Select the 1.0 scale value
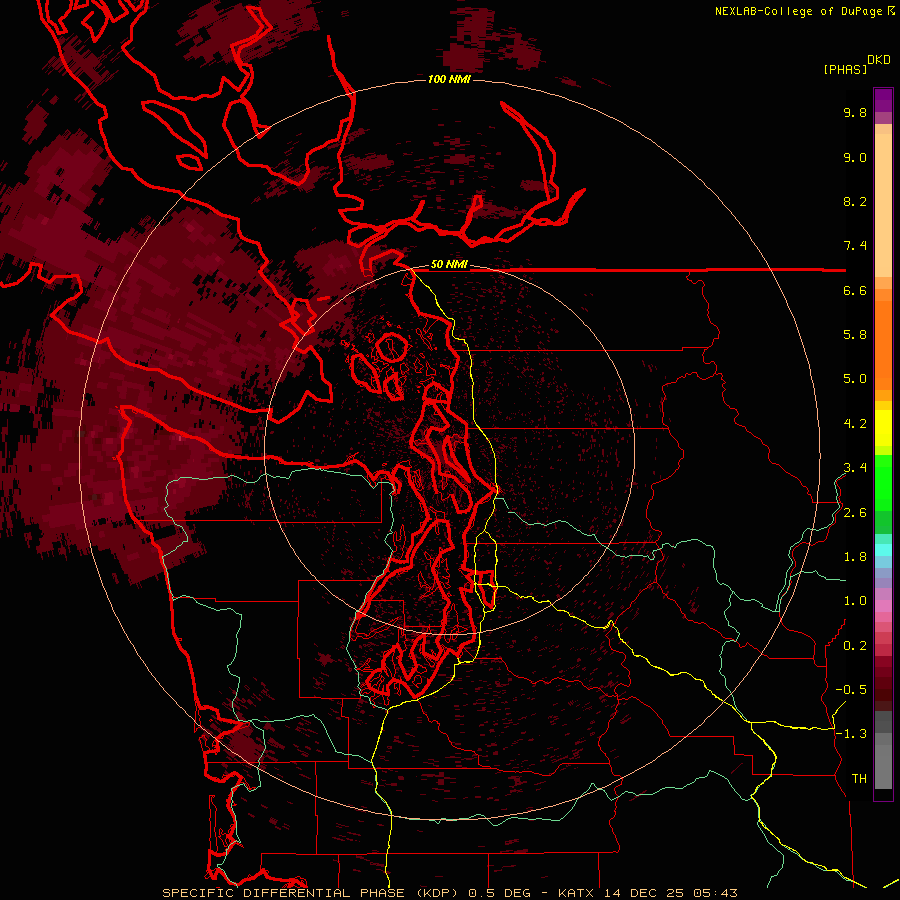Viewport: 900px width, 900px height. [x=855, y=601]
